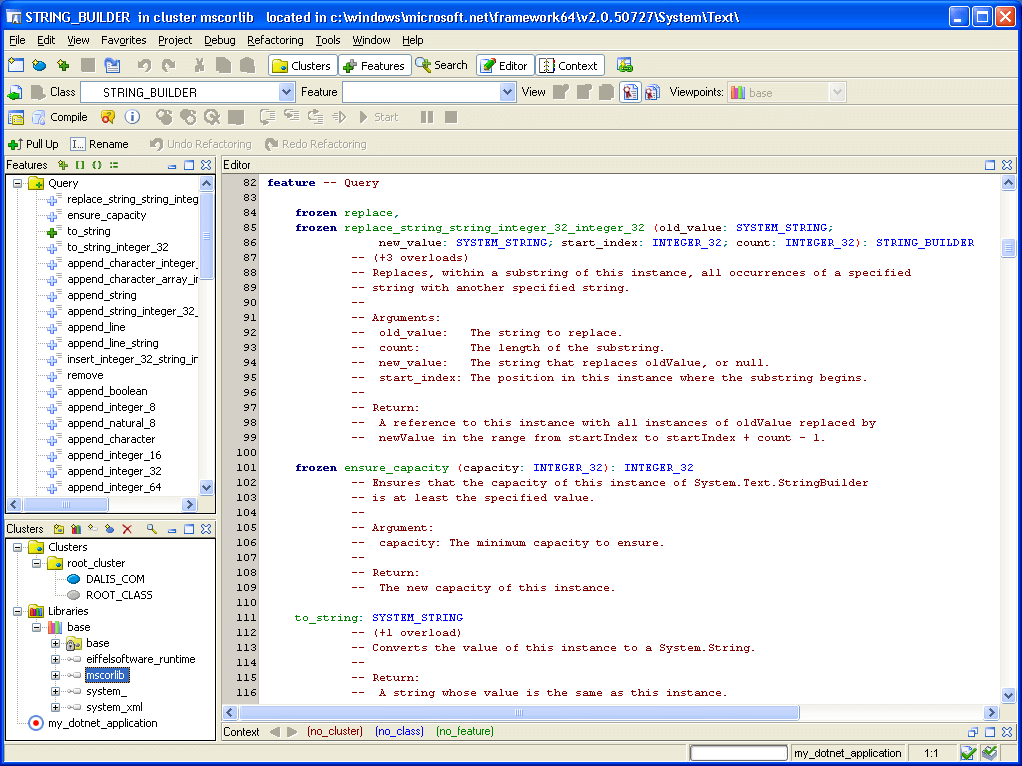The image size is (1022, 766).
Task: Click the editor horizontal scrollbar thumb
Action: [520, 713]
